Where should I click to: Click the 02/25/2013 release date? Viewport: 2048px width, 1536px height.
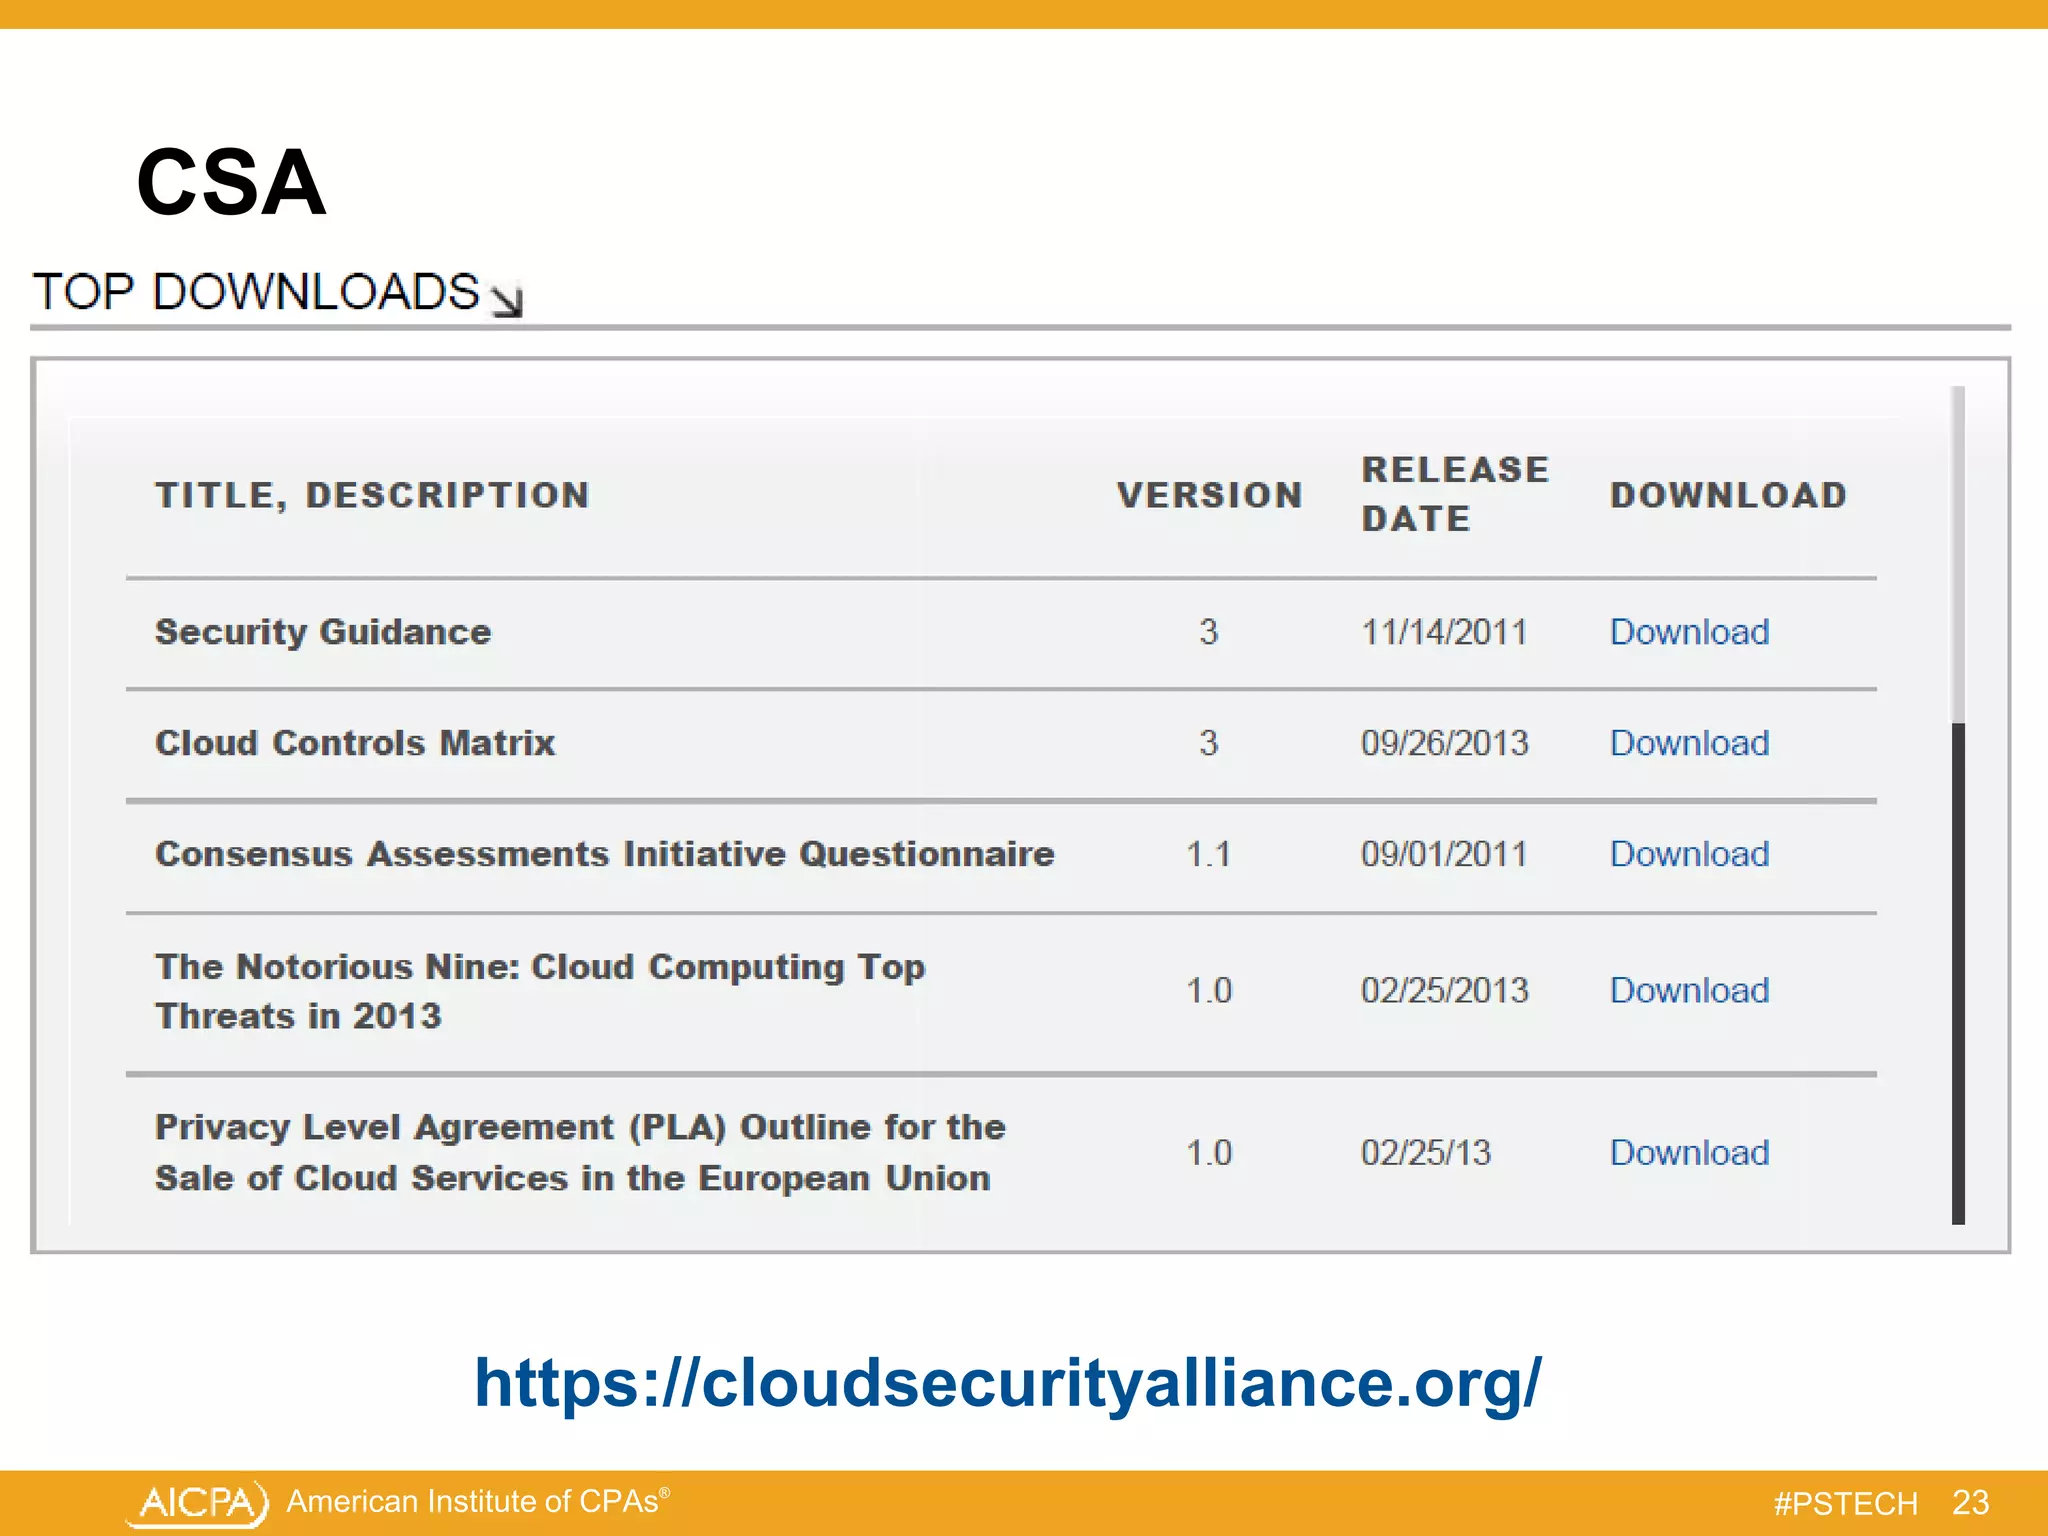[x=1444, y=990]
